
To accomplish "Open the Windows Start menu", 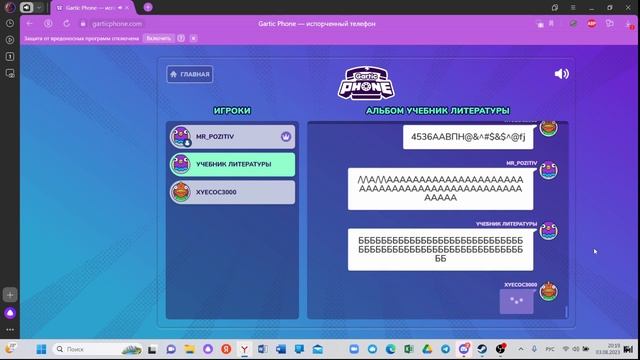I will point(41,349).
